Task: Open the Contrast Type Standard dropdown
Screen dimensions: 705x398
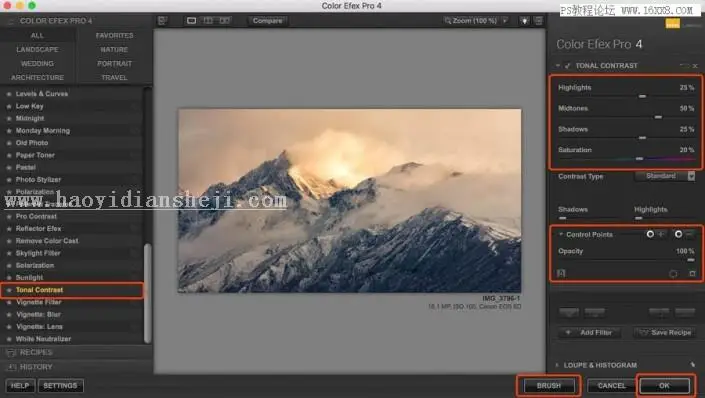Action: (x=665, y=176)
